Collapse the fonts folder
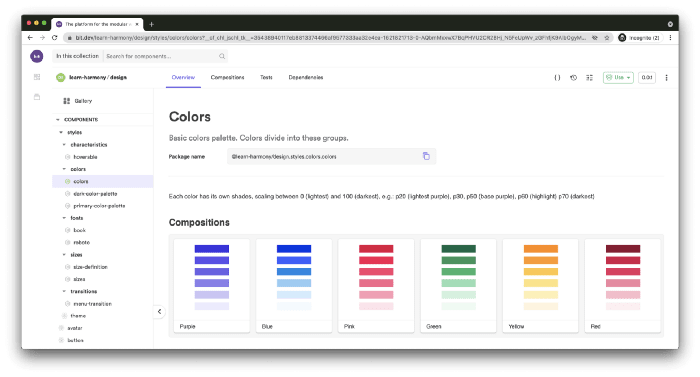The width and height of the screenshot is (700, 377). click(64, 218)
